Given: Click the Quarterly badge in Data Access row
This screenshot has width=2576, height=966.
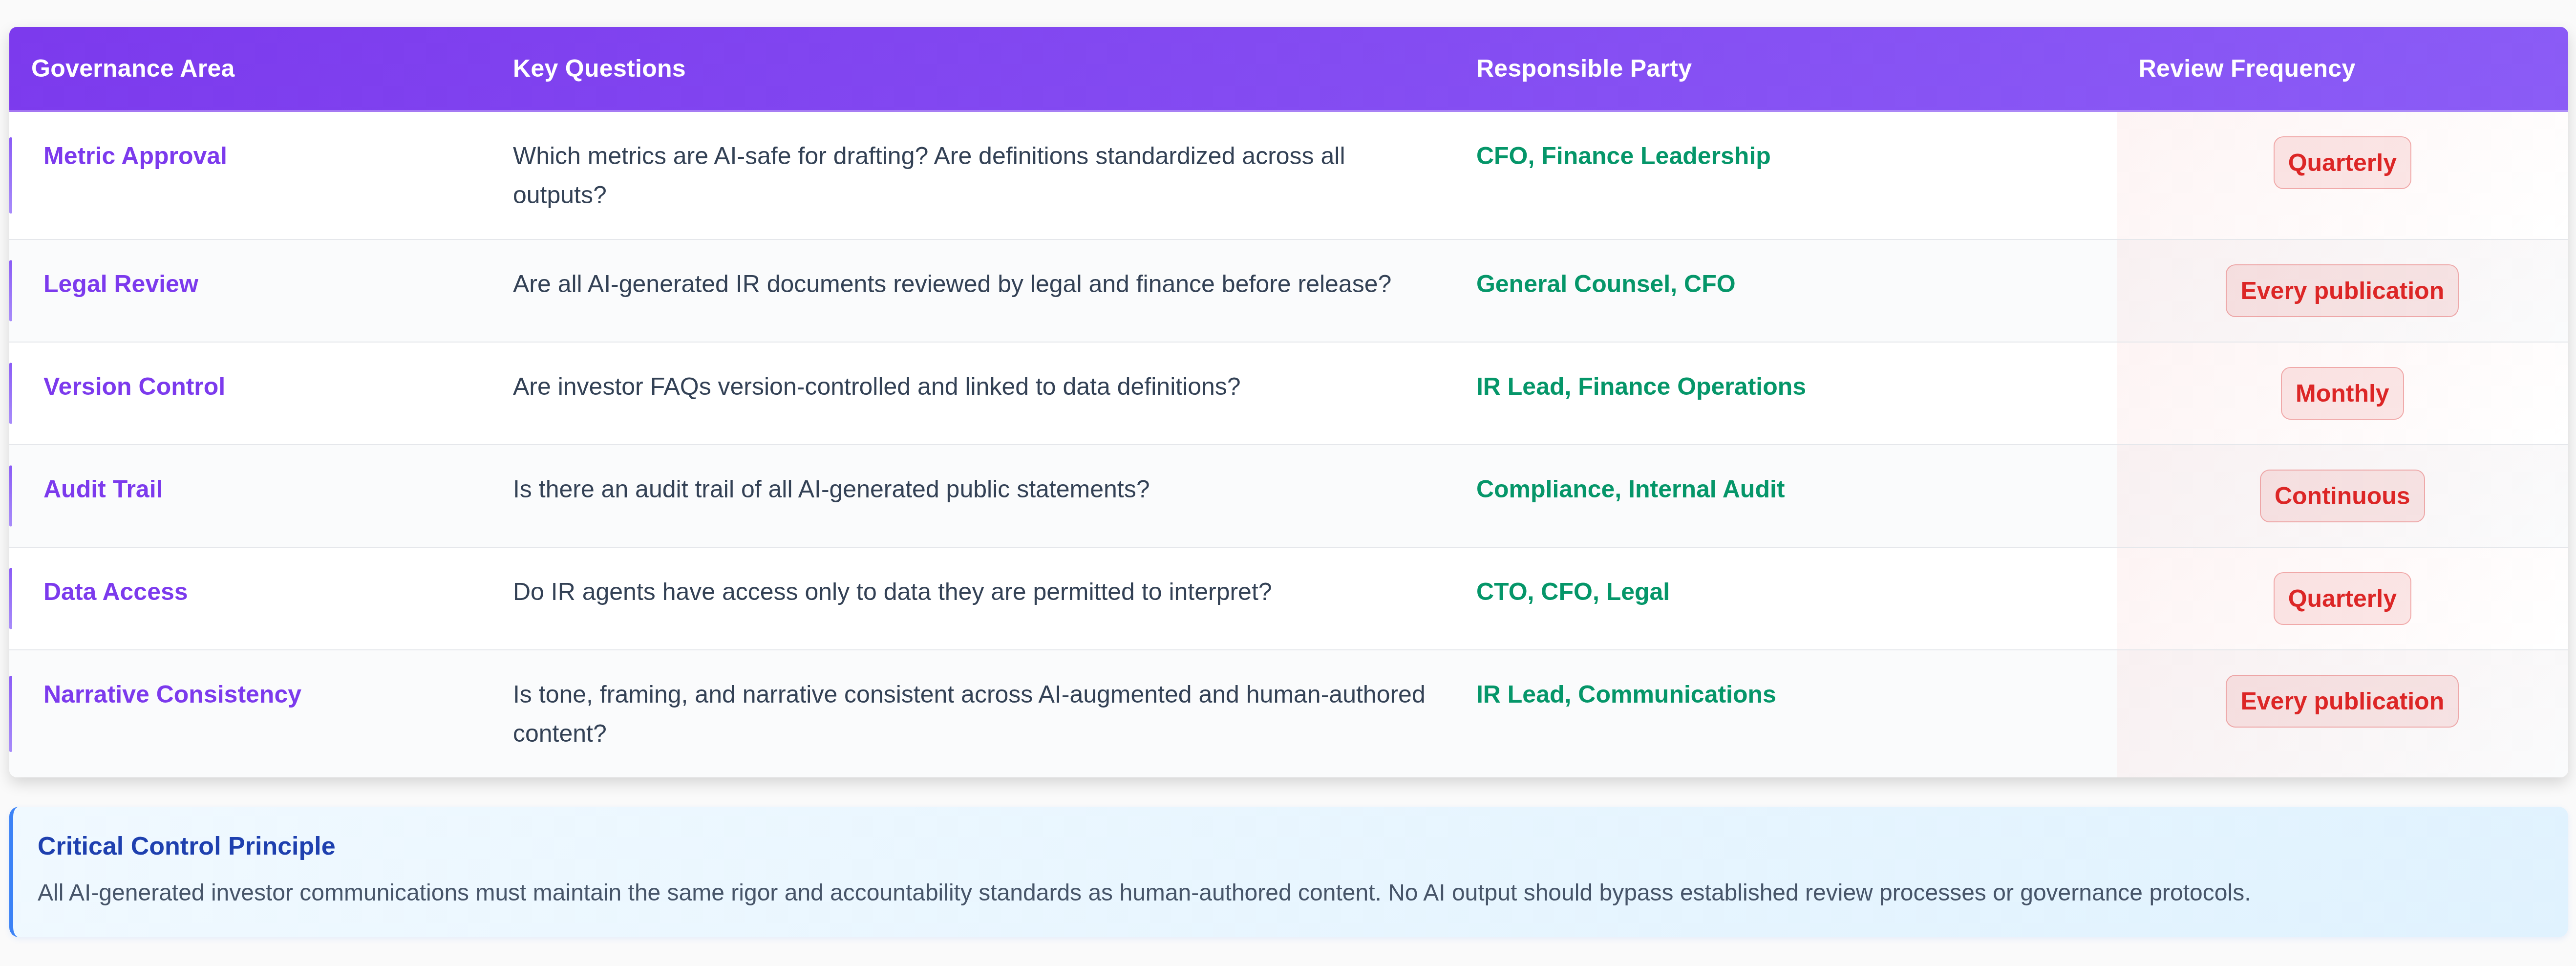Looking at the screenshot, I should pyautogui.click(x=2341, y=599).
